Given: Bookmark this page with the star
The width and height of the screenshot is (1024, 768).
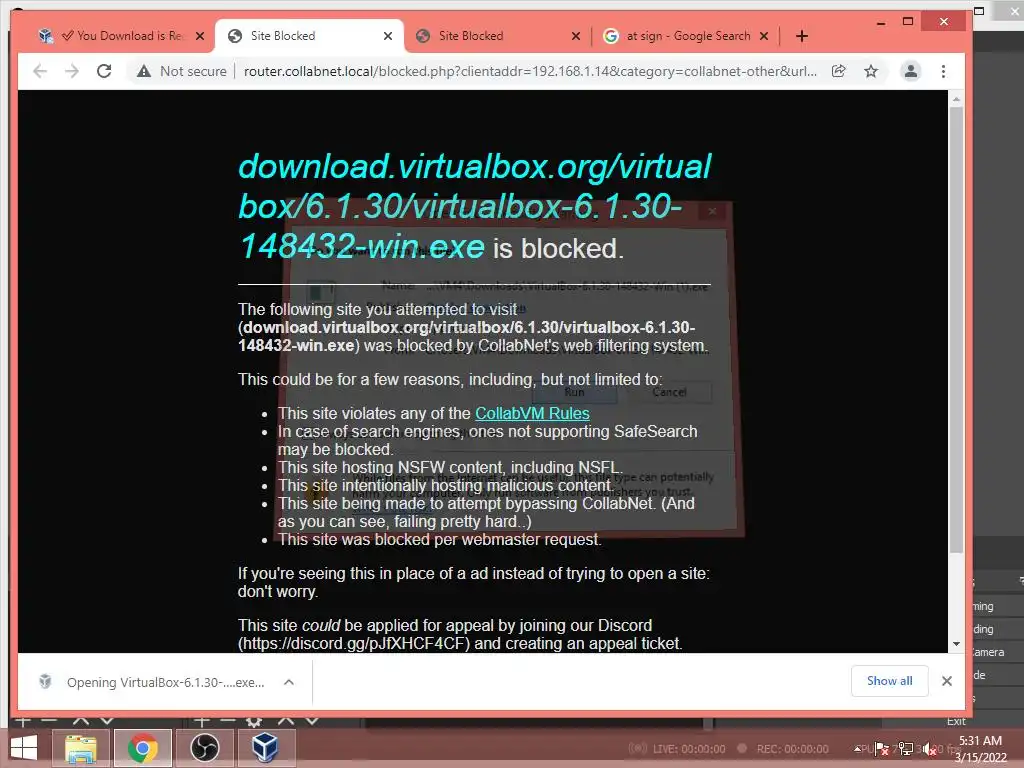Looking at the screenshot, I should click(871, 71).
